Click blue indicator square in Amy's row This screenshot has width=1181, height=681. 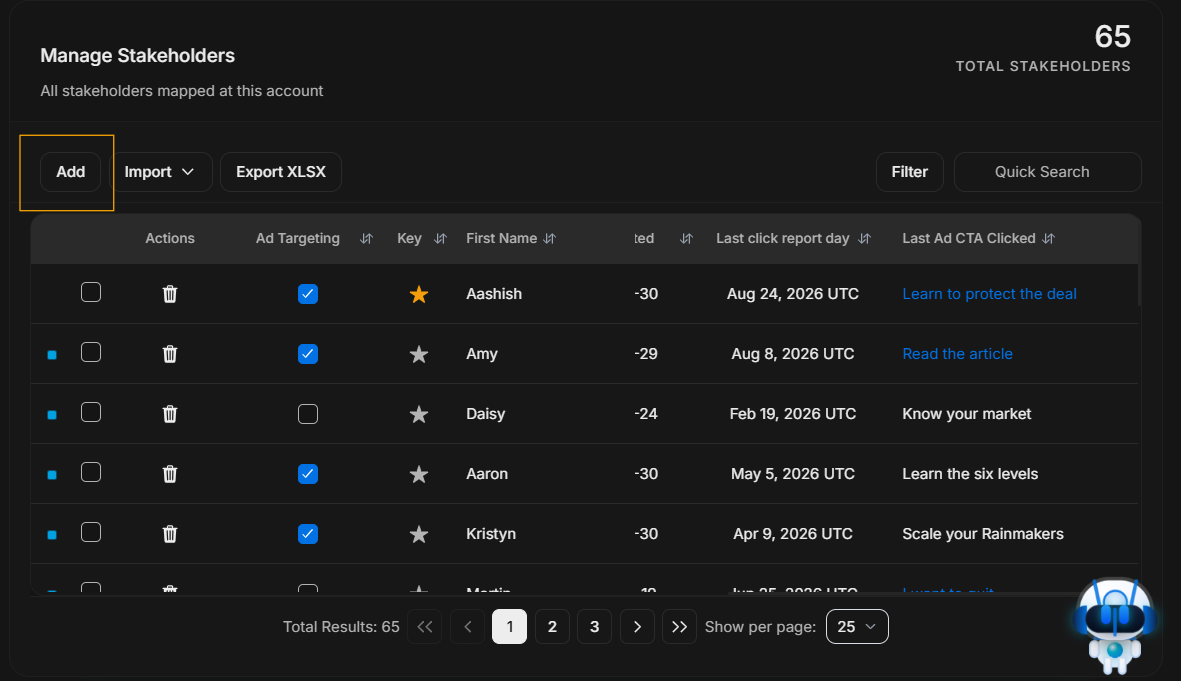[x=52, y=355]
